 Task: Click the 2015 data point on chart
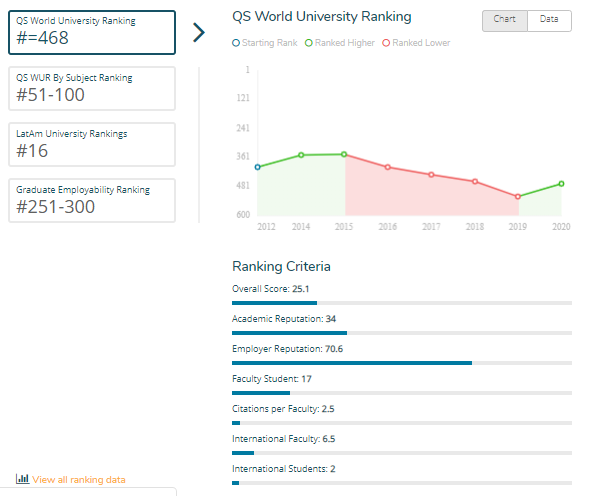point(344,154)
